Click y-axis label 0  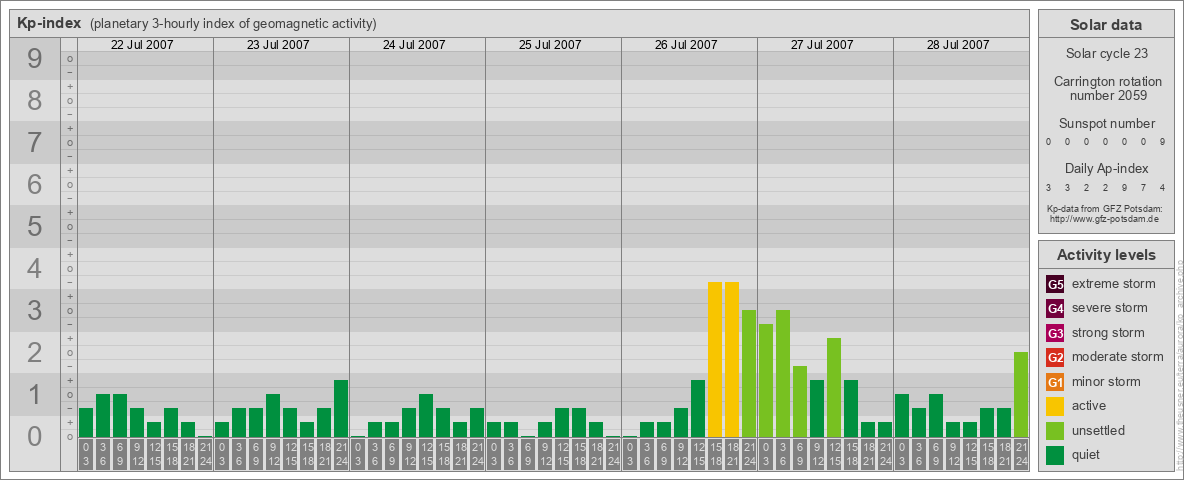click(34, 436)
